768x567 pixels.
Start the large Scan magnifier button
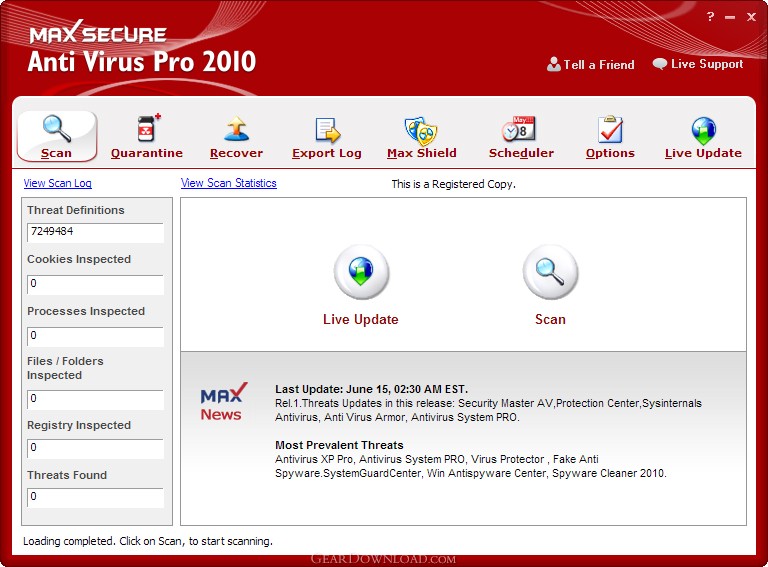(550, 272)
